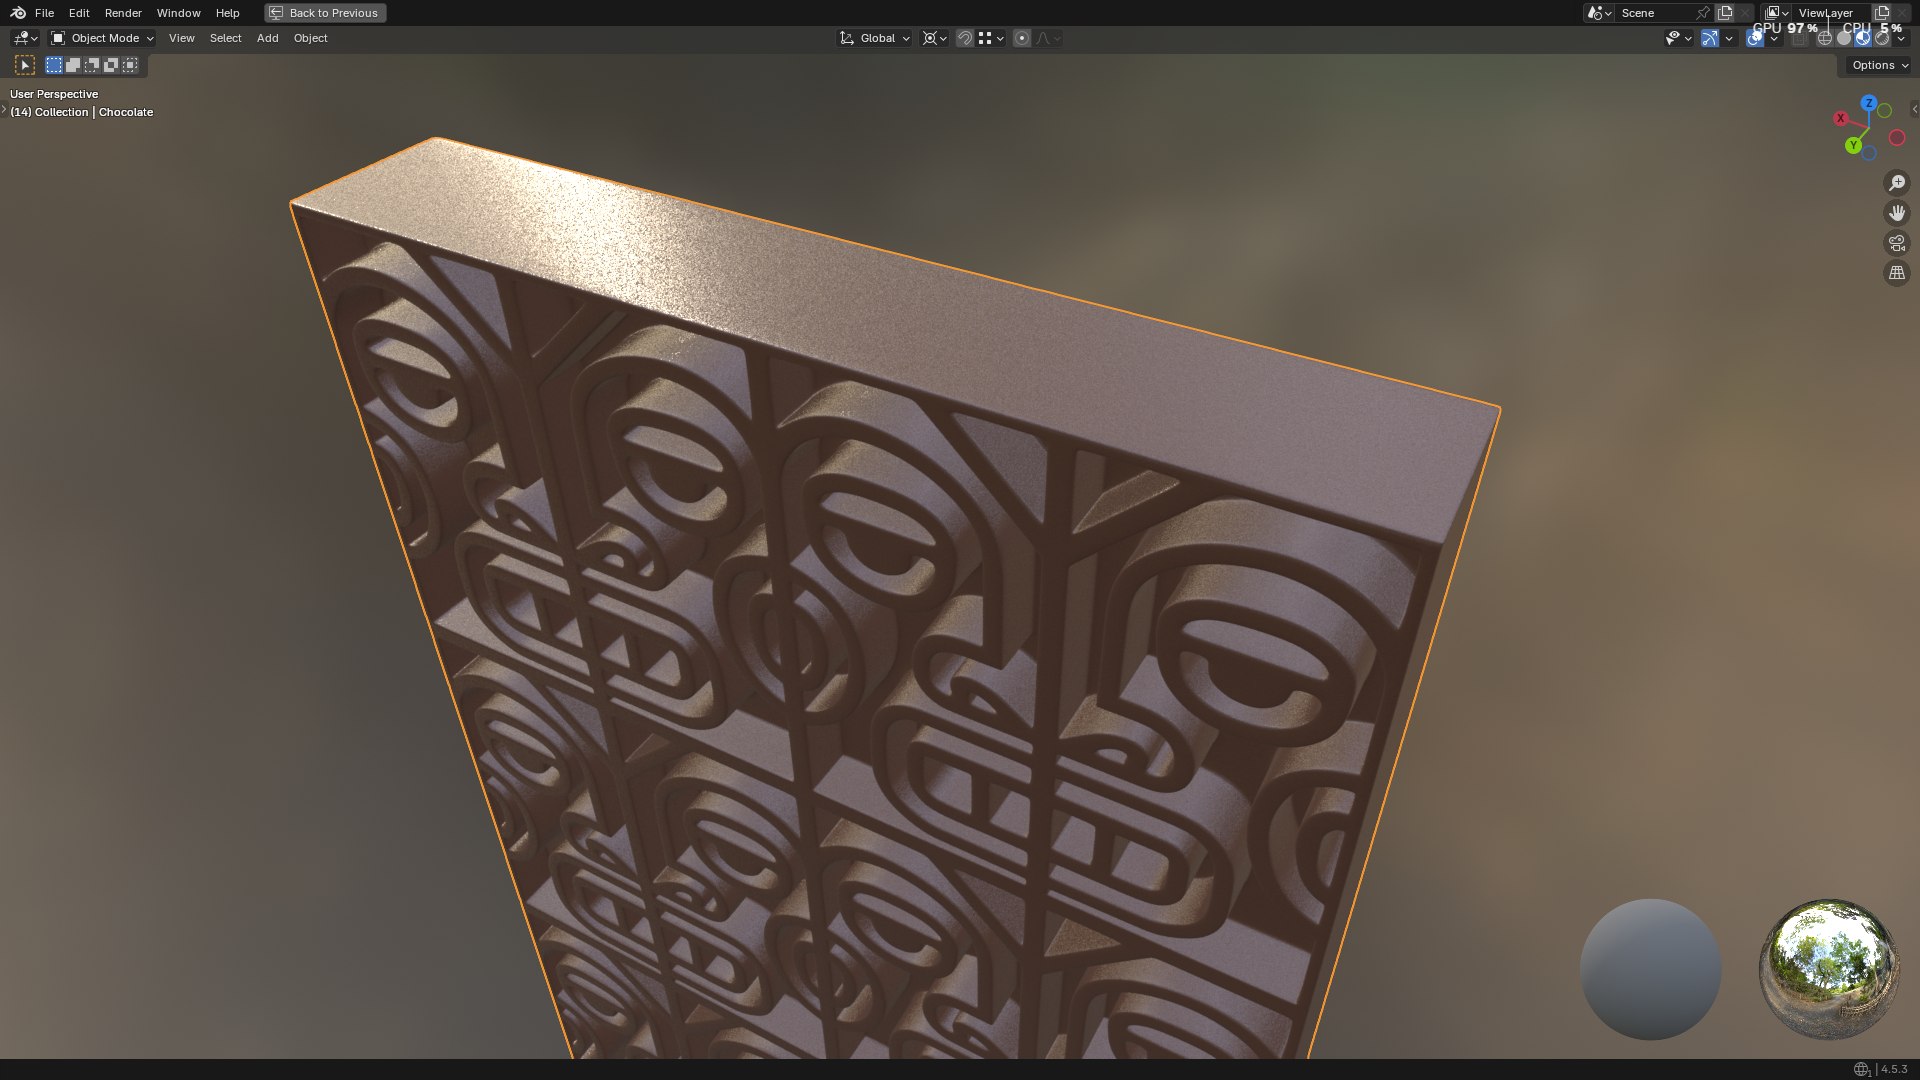This screenshot has height=1080, width=1920.
Task: Open the Help menu
Action: click(x=227, y=13)
